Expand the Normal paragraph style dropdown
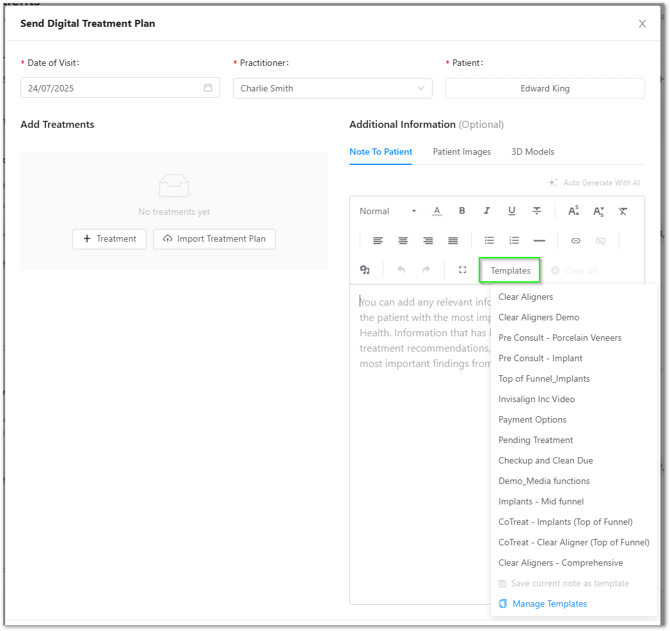 388,211
